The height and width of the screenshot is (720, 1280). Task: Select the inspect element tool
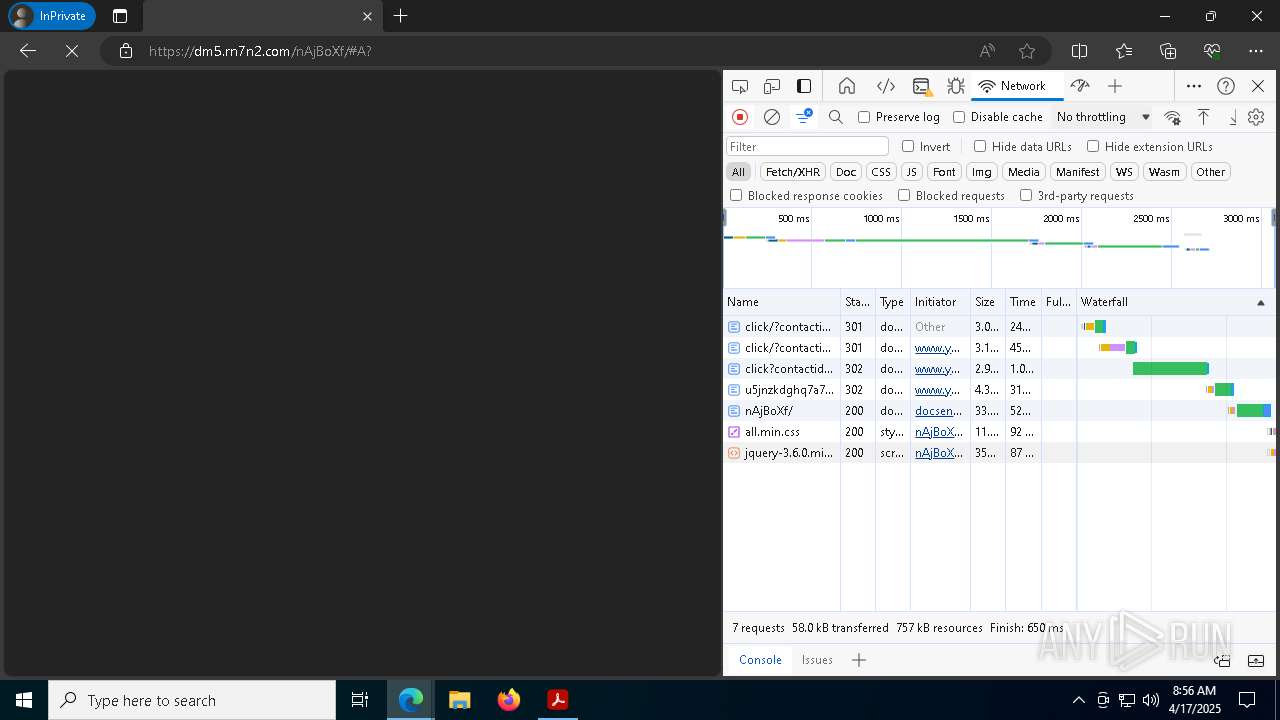(740, 86)
